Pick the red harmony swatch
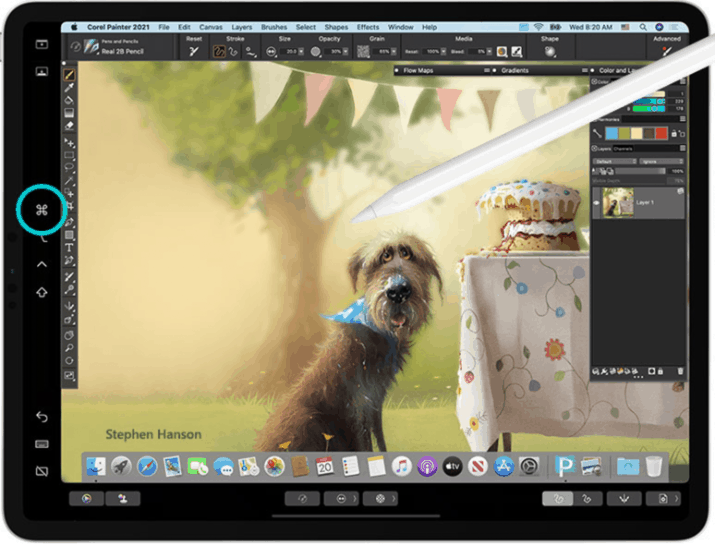This screenshot has height=546, width=715. 661,133
